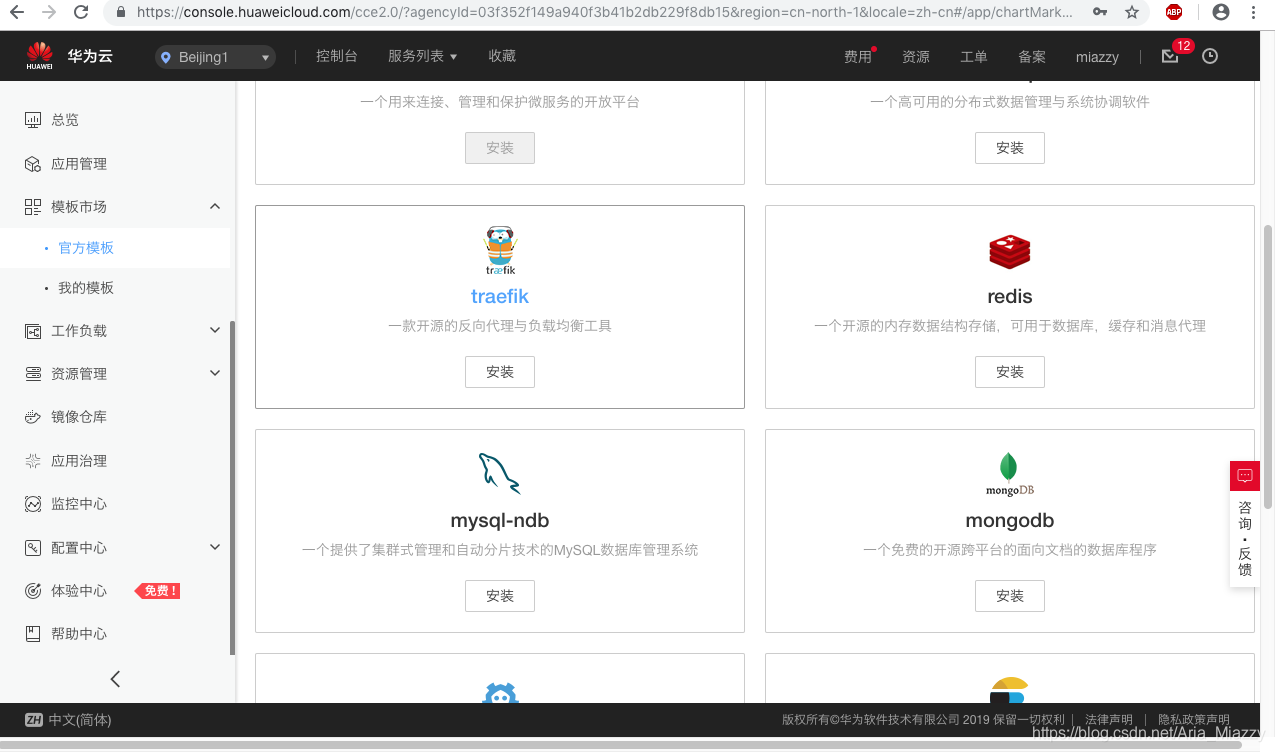Click the saved password key icon
The image size is (1275, 752).
pyautogui.click(x=1100, y=12)
